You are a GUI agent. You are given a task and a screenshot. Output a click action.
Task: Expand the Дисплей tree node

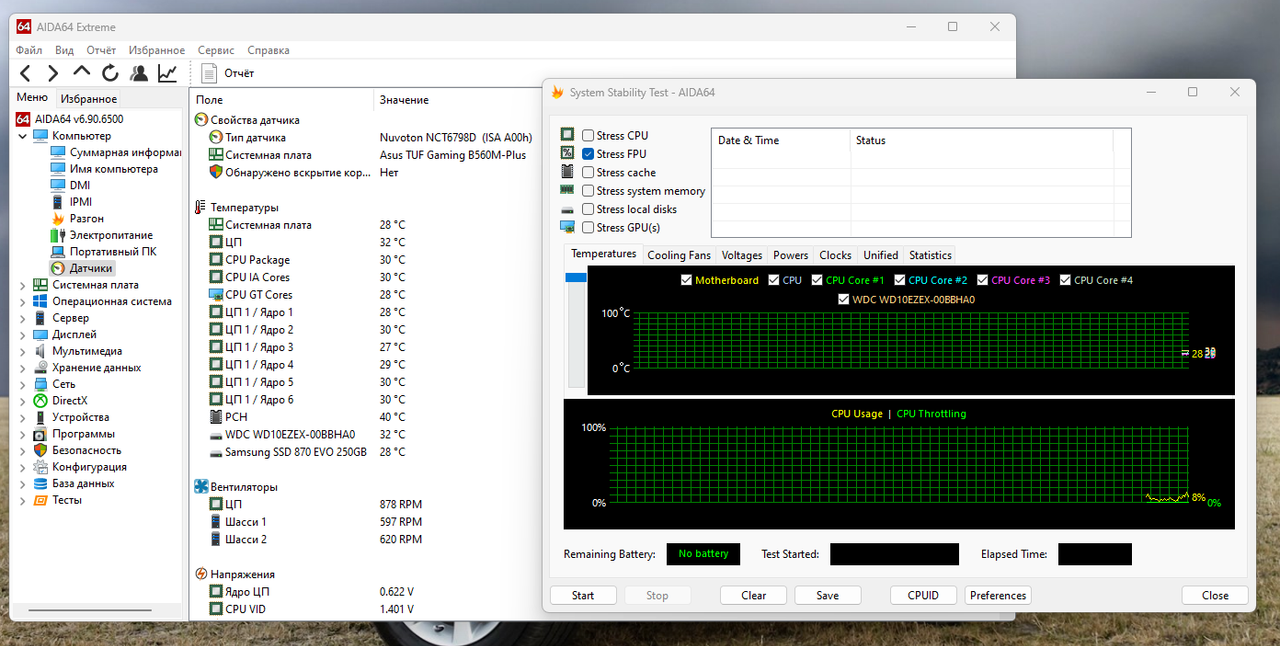[x=24, y=335]
